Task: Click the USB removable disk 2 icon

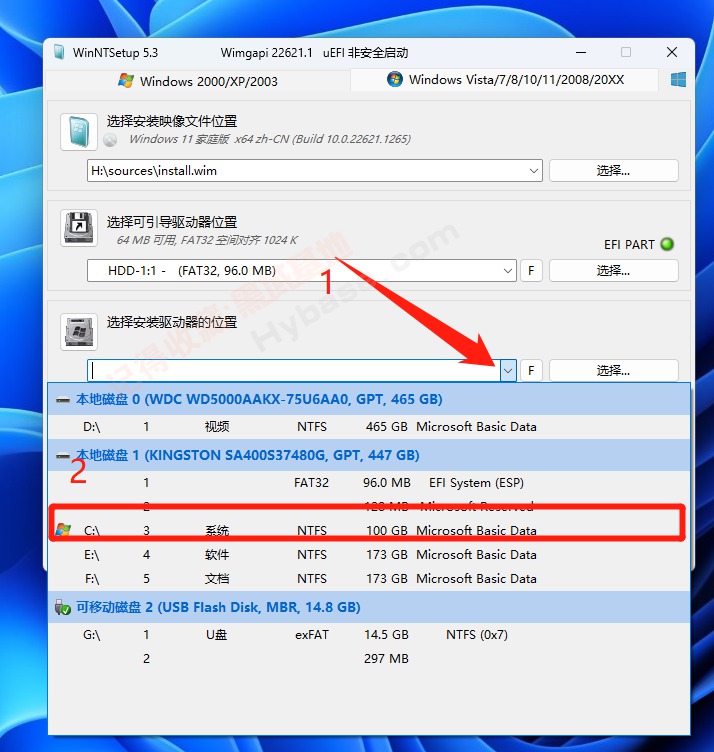Action: [63, 607]
